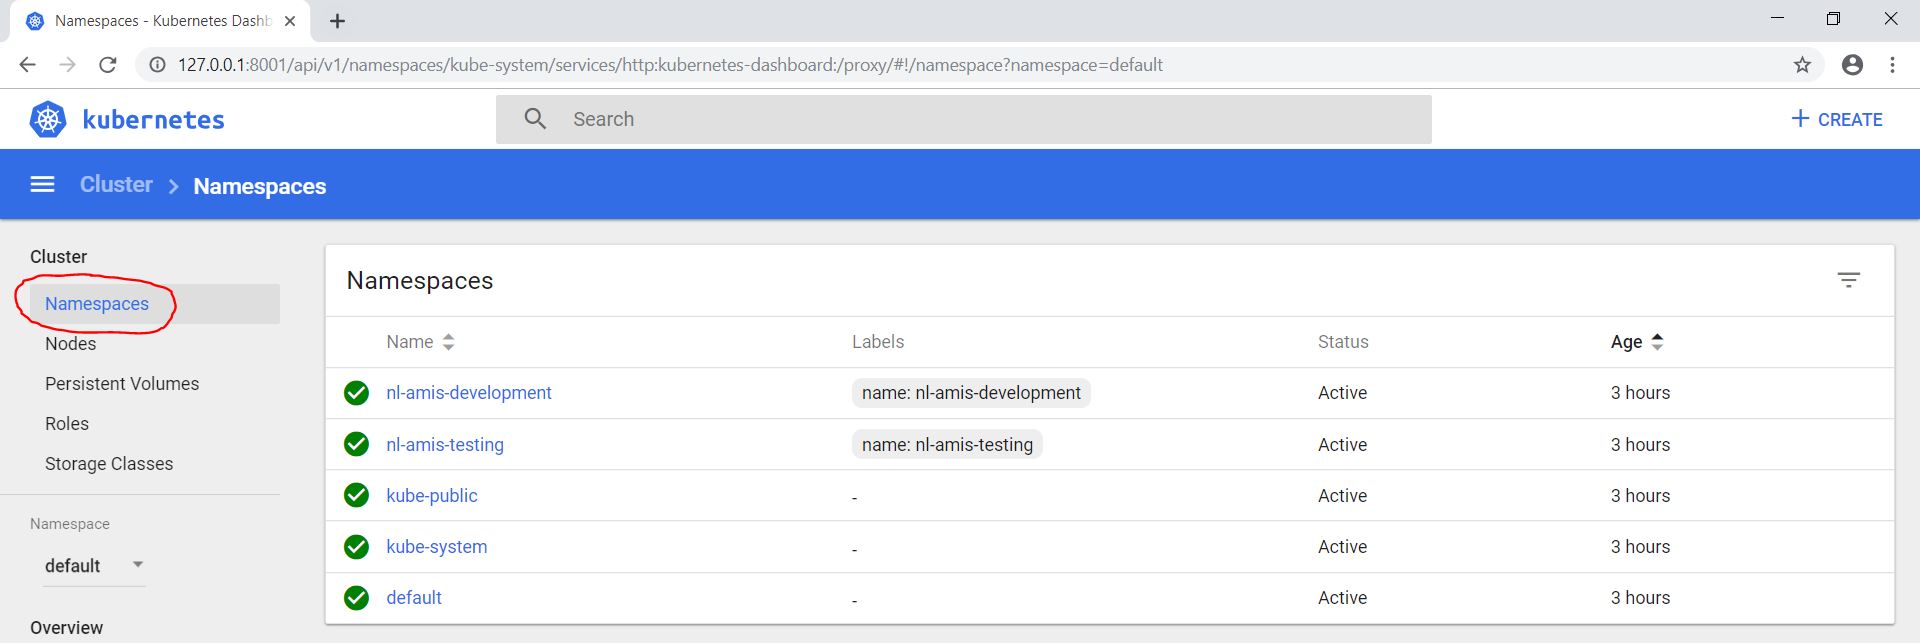Viewport: 1920px width, 643px height.
Task: Open Persistent Volumes in sidebar
Action: [122, 384]
